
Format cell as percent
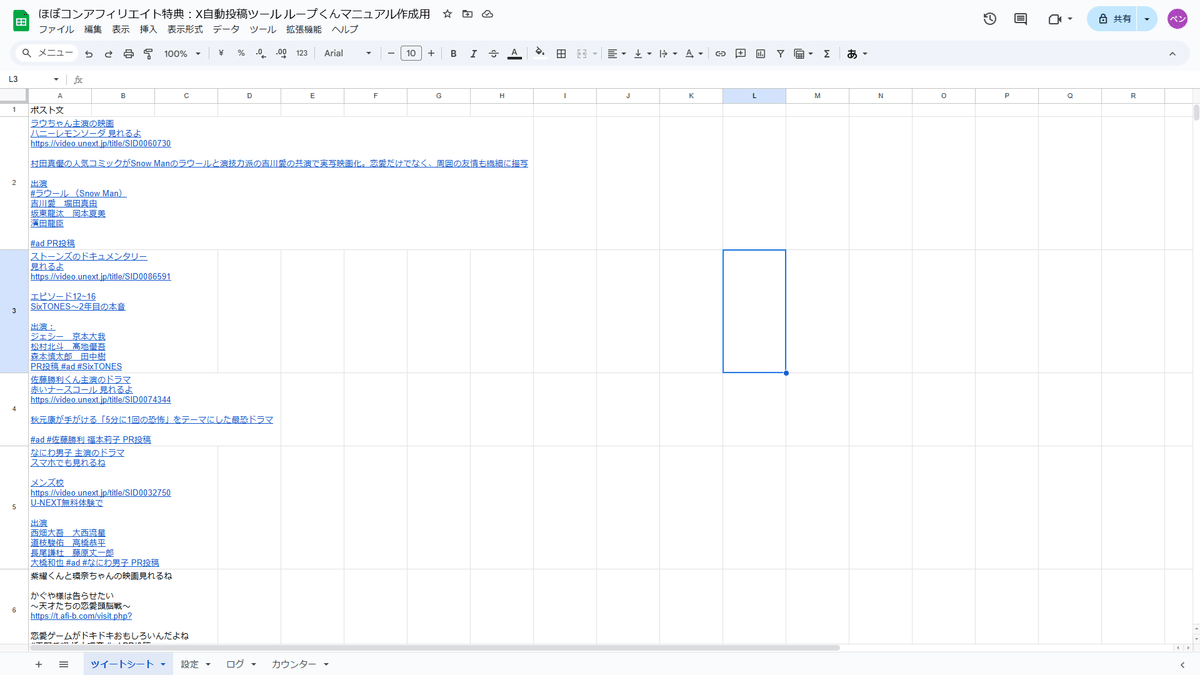point(241,54)
